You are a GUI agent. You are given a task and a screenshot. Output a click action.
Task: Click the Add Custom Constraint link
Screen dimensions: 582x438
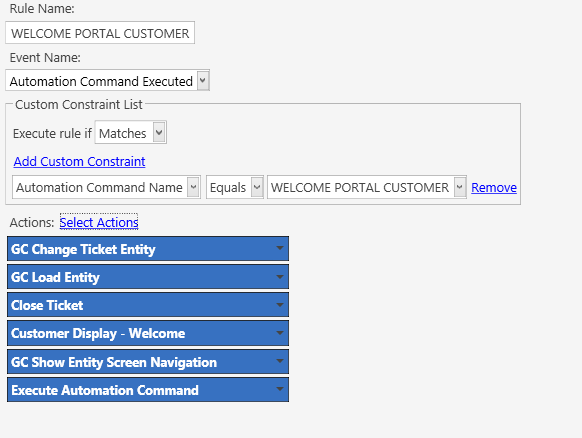79,162
